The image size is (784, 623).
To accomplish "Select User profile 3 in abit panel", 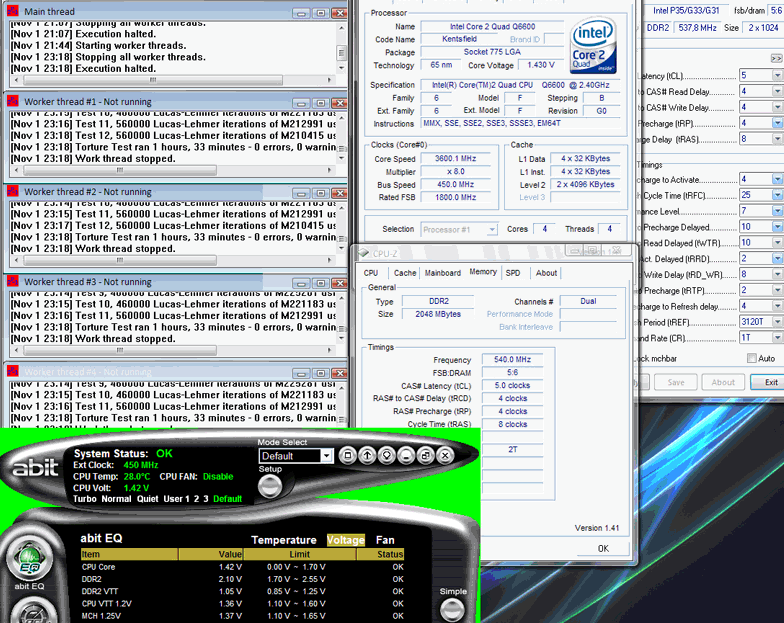I will tap(206, 498).
